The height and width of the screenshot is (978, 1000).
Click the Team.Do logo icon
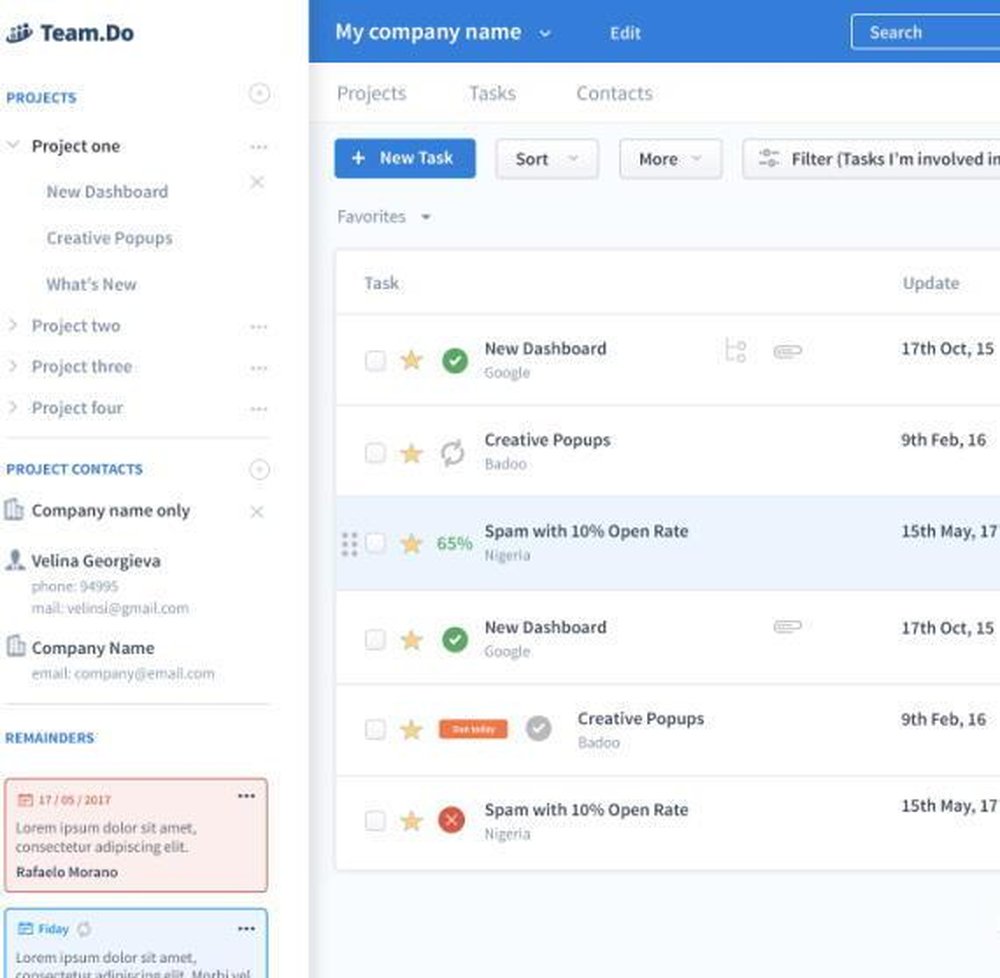(x=19, y=33)
